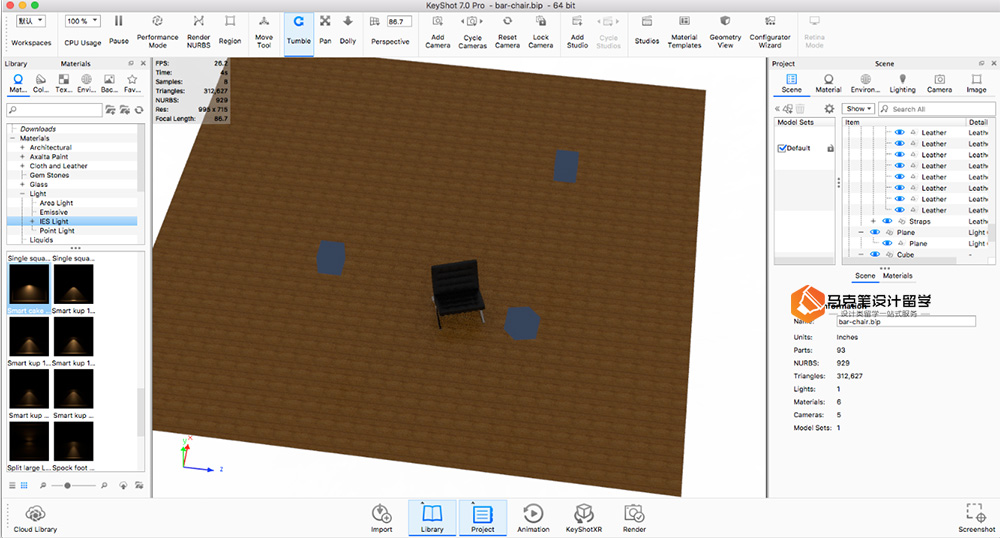The height and width of the screenshot is (538, 1000).
Task: Toggle Performance Mode
Action: click(158, 31)
